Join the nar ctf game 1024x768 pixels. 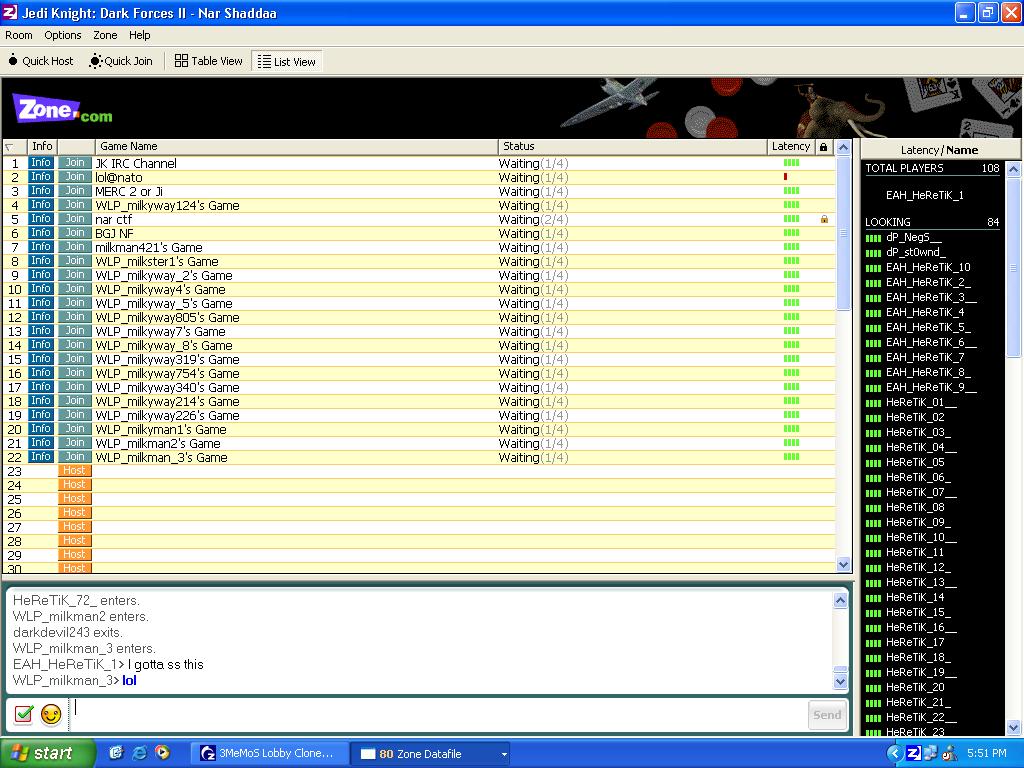(74, 219)
